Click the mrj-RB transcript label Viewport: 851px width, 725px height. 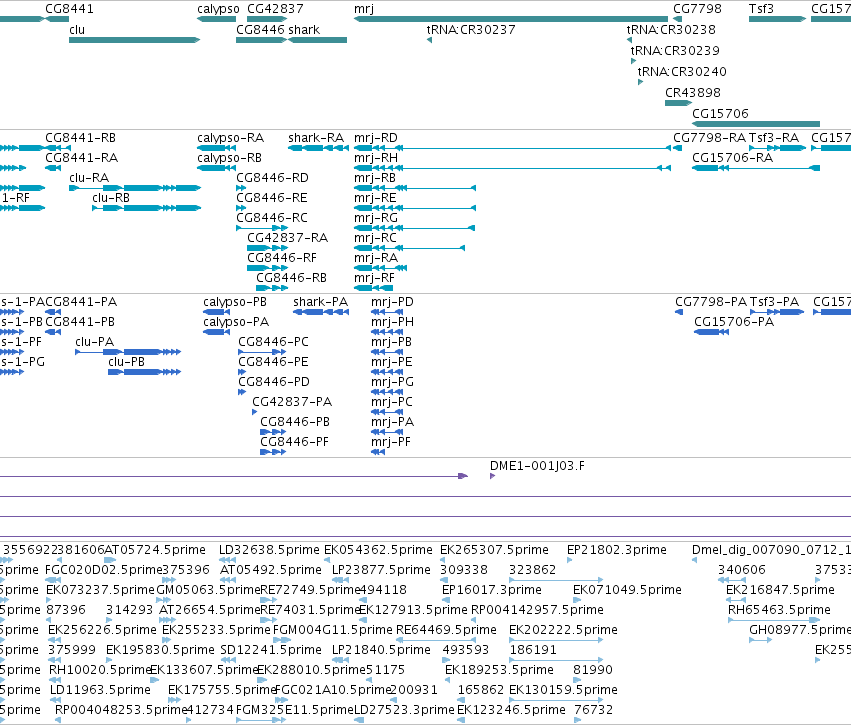point(374,177)
